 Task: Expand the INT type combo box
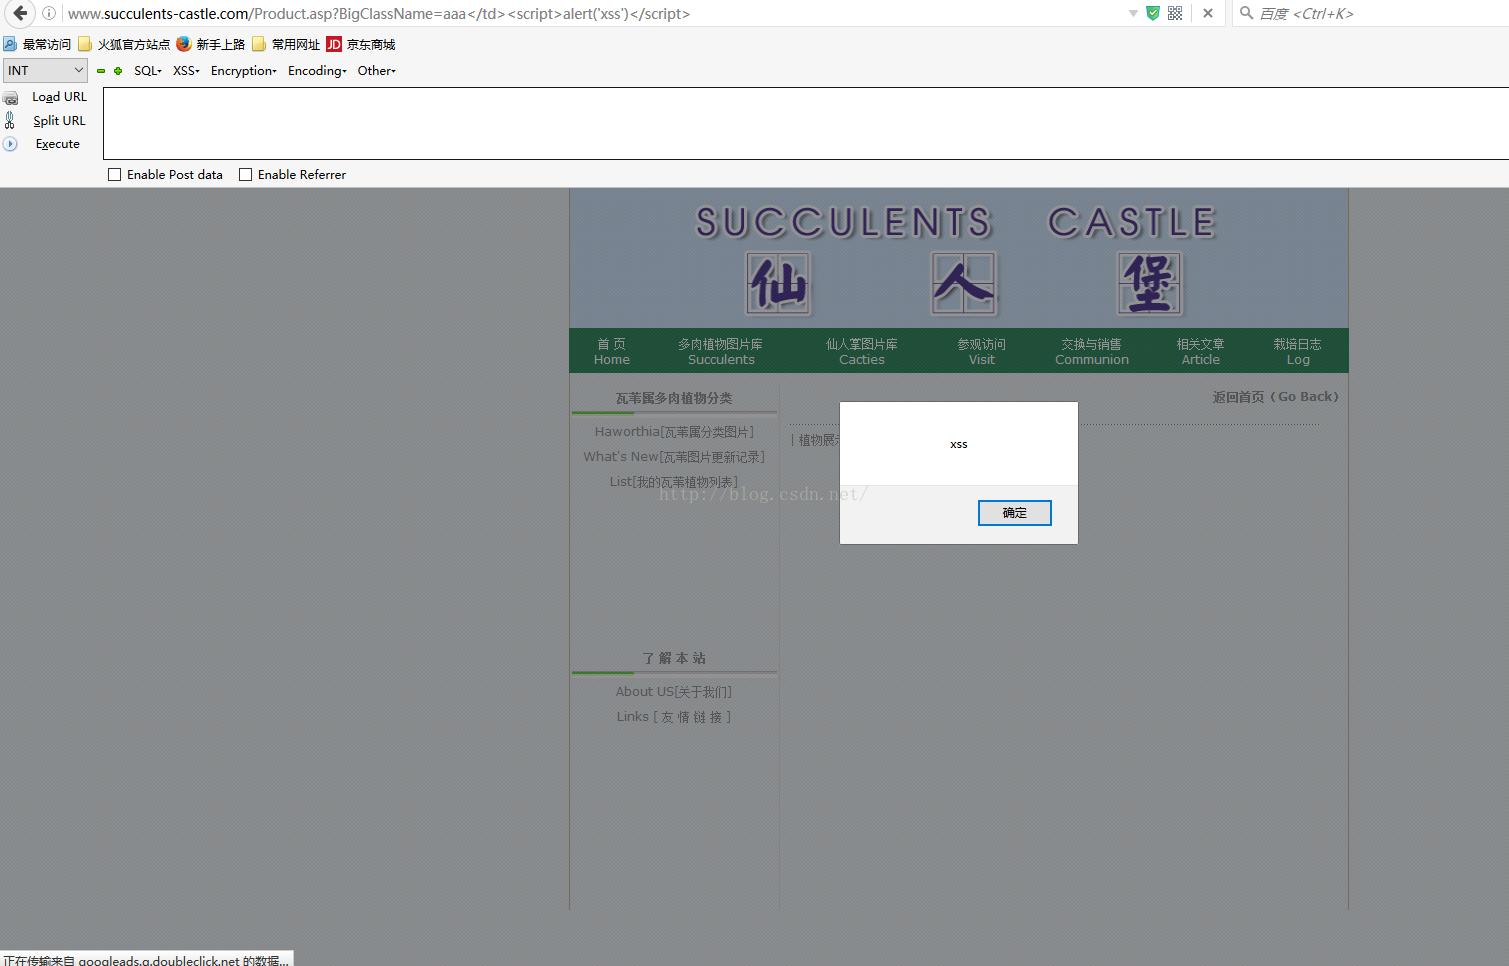[45, 70]
